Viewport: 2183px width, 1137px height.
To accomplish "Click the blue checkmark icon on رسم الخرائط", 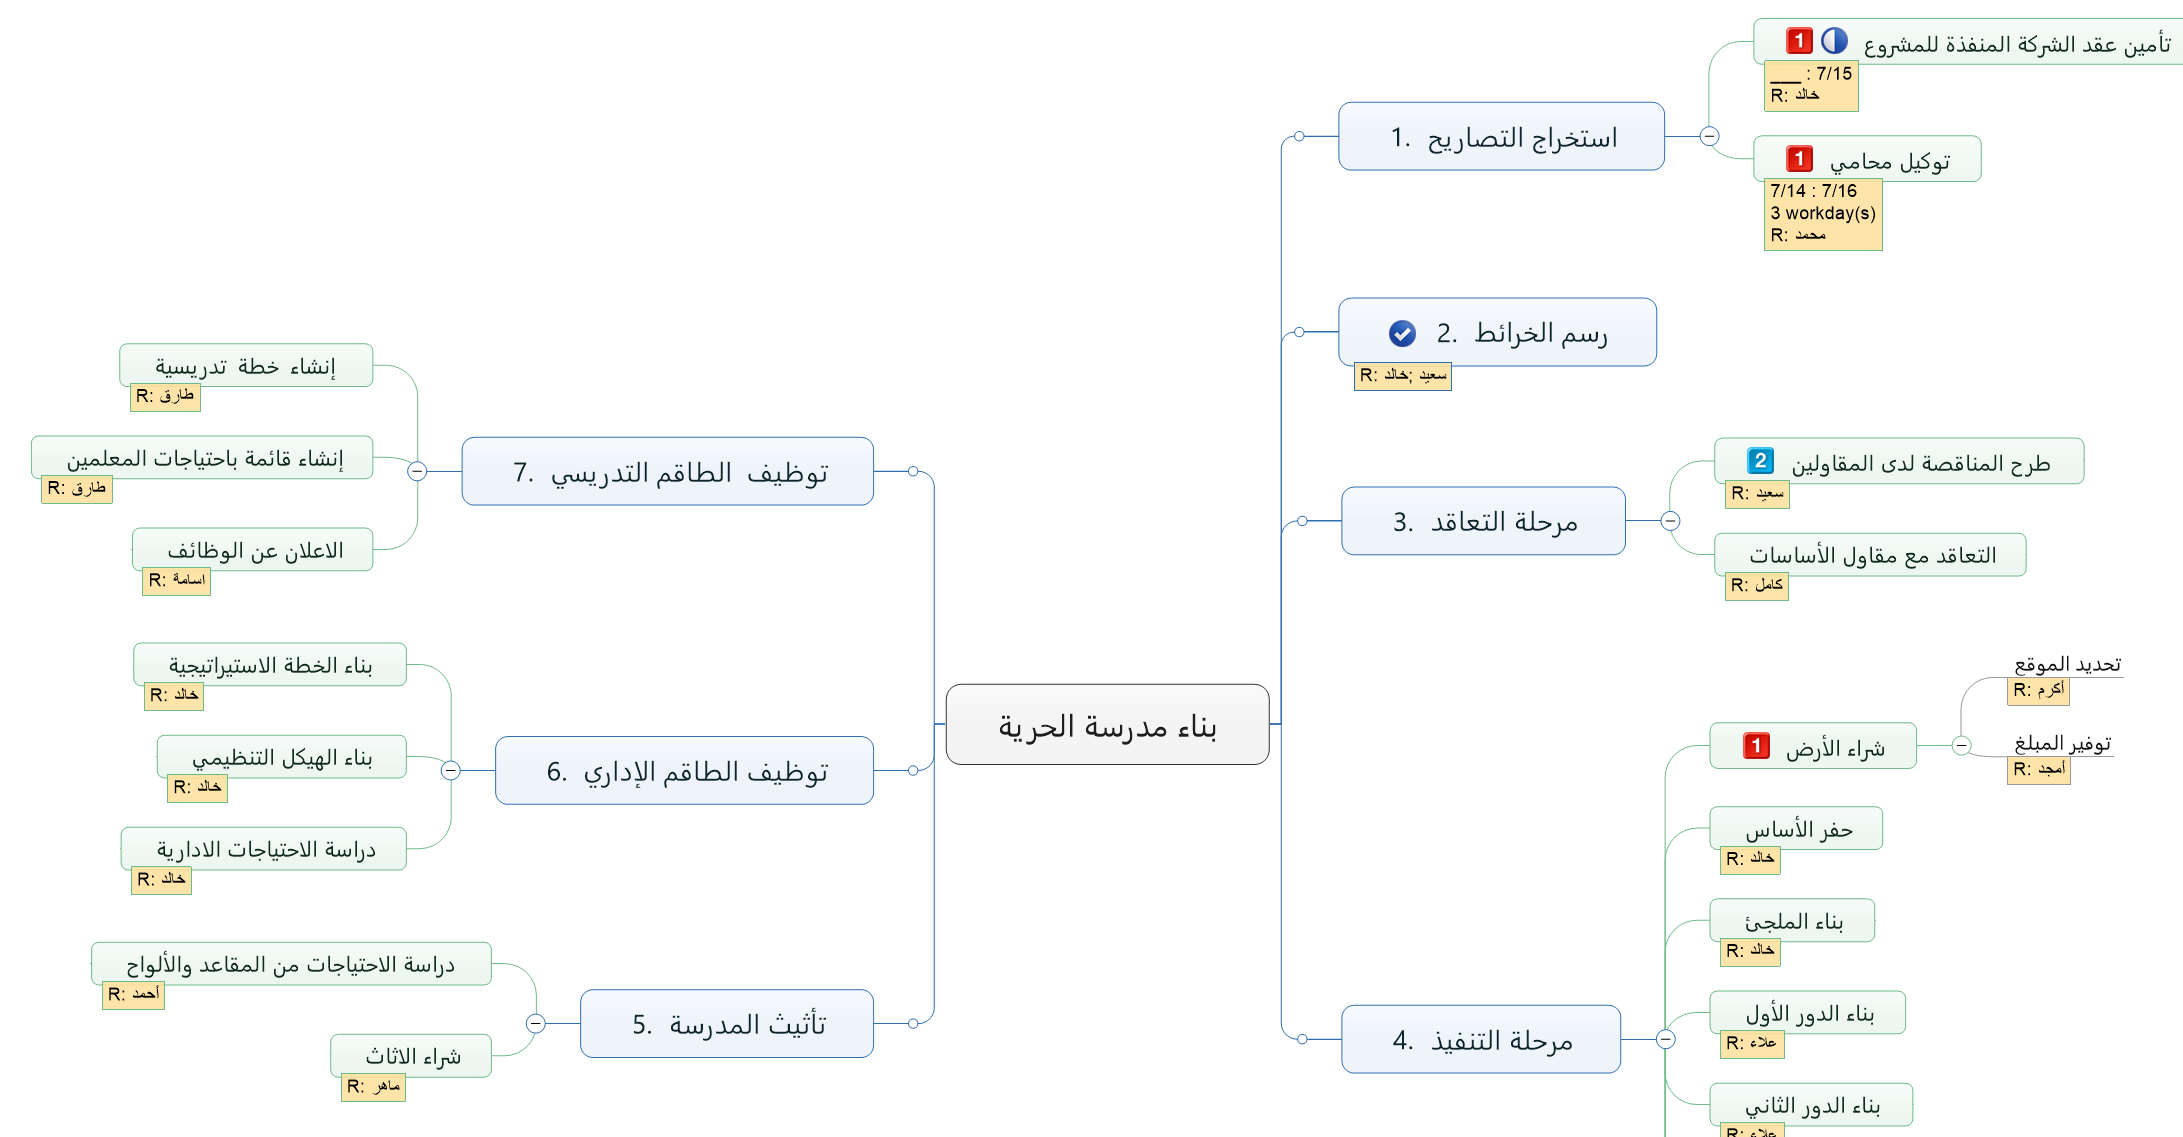I will pyautogui.click(x=1402, y=333).
